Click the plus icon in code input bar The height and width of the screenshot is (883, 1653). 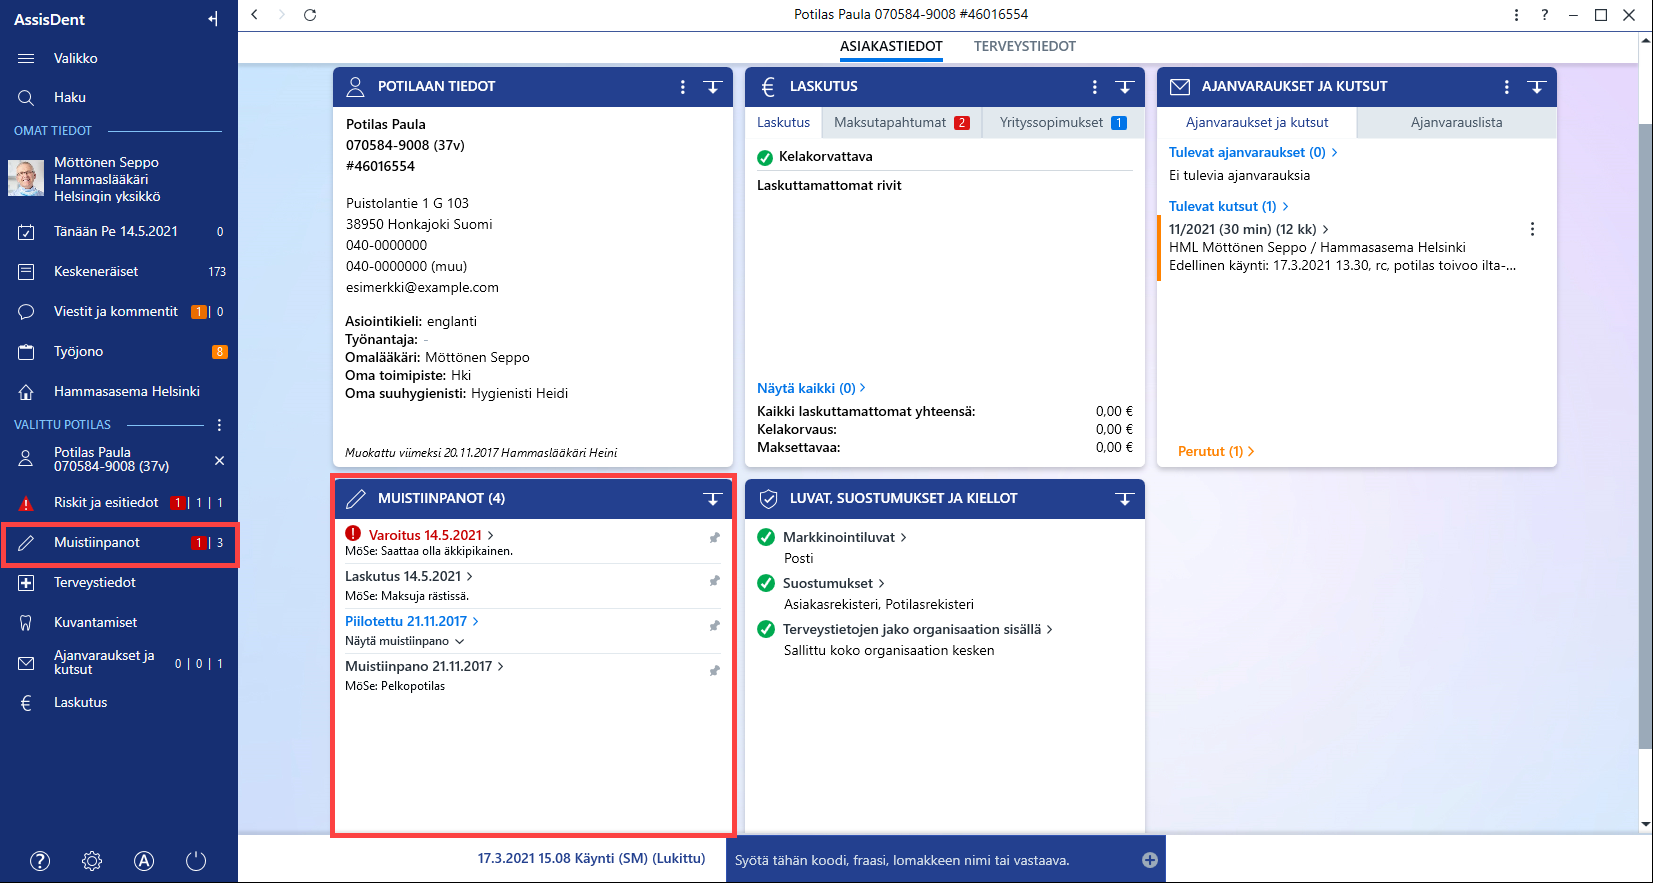[1150, 860]
